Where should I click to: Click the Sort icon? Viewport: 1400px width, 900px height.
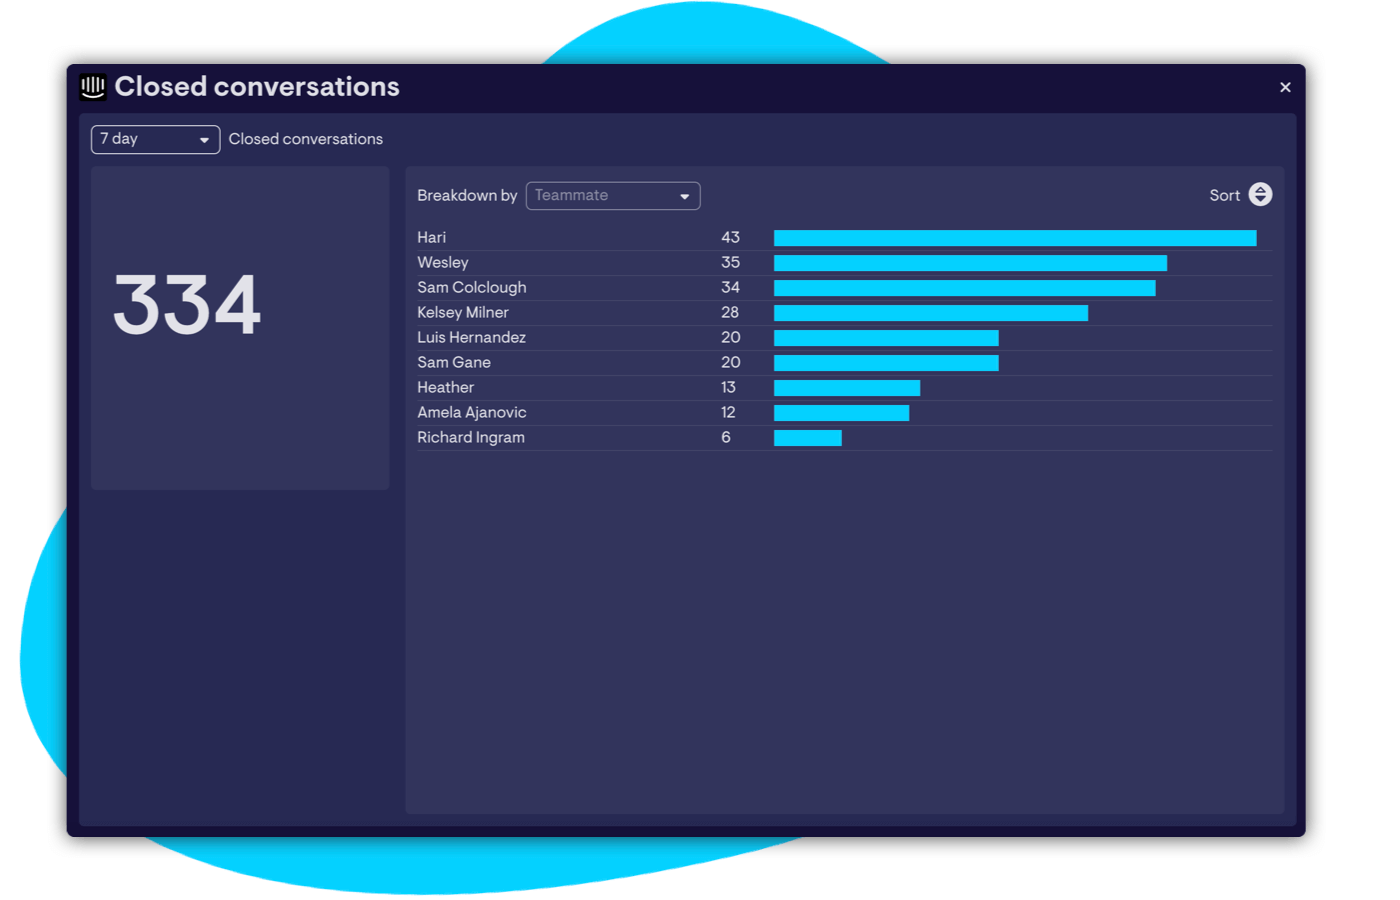1259,195
